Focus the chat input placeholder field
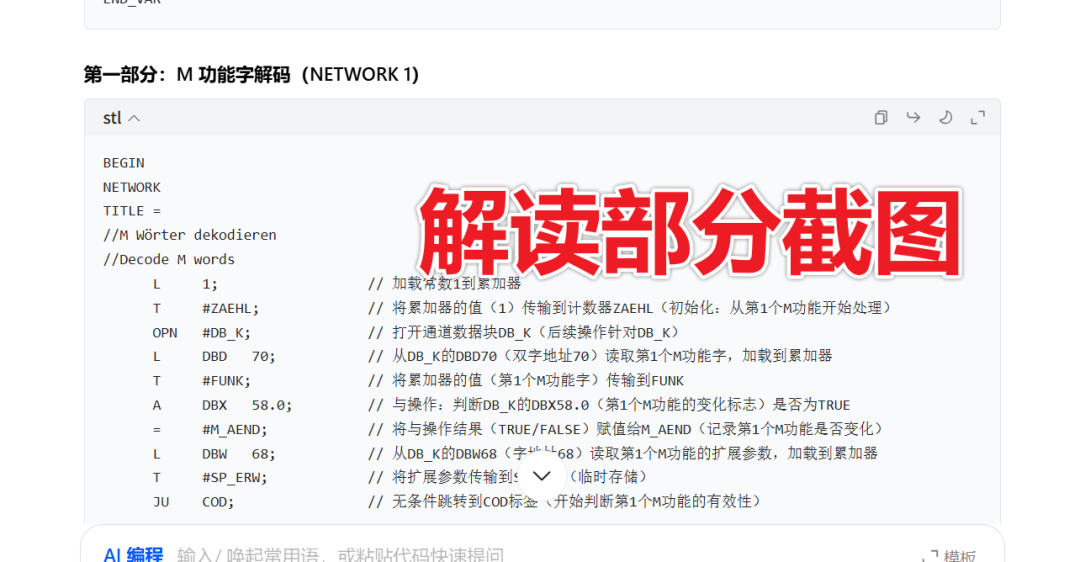The width and height of the screenshot is (1080, 562). coord(340,555)
